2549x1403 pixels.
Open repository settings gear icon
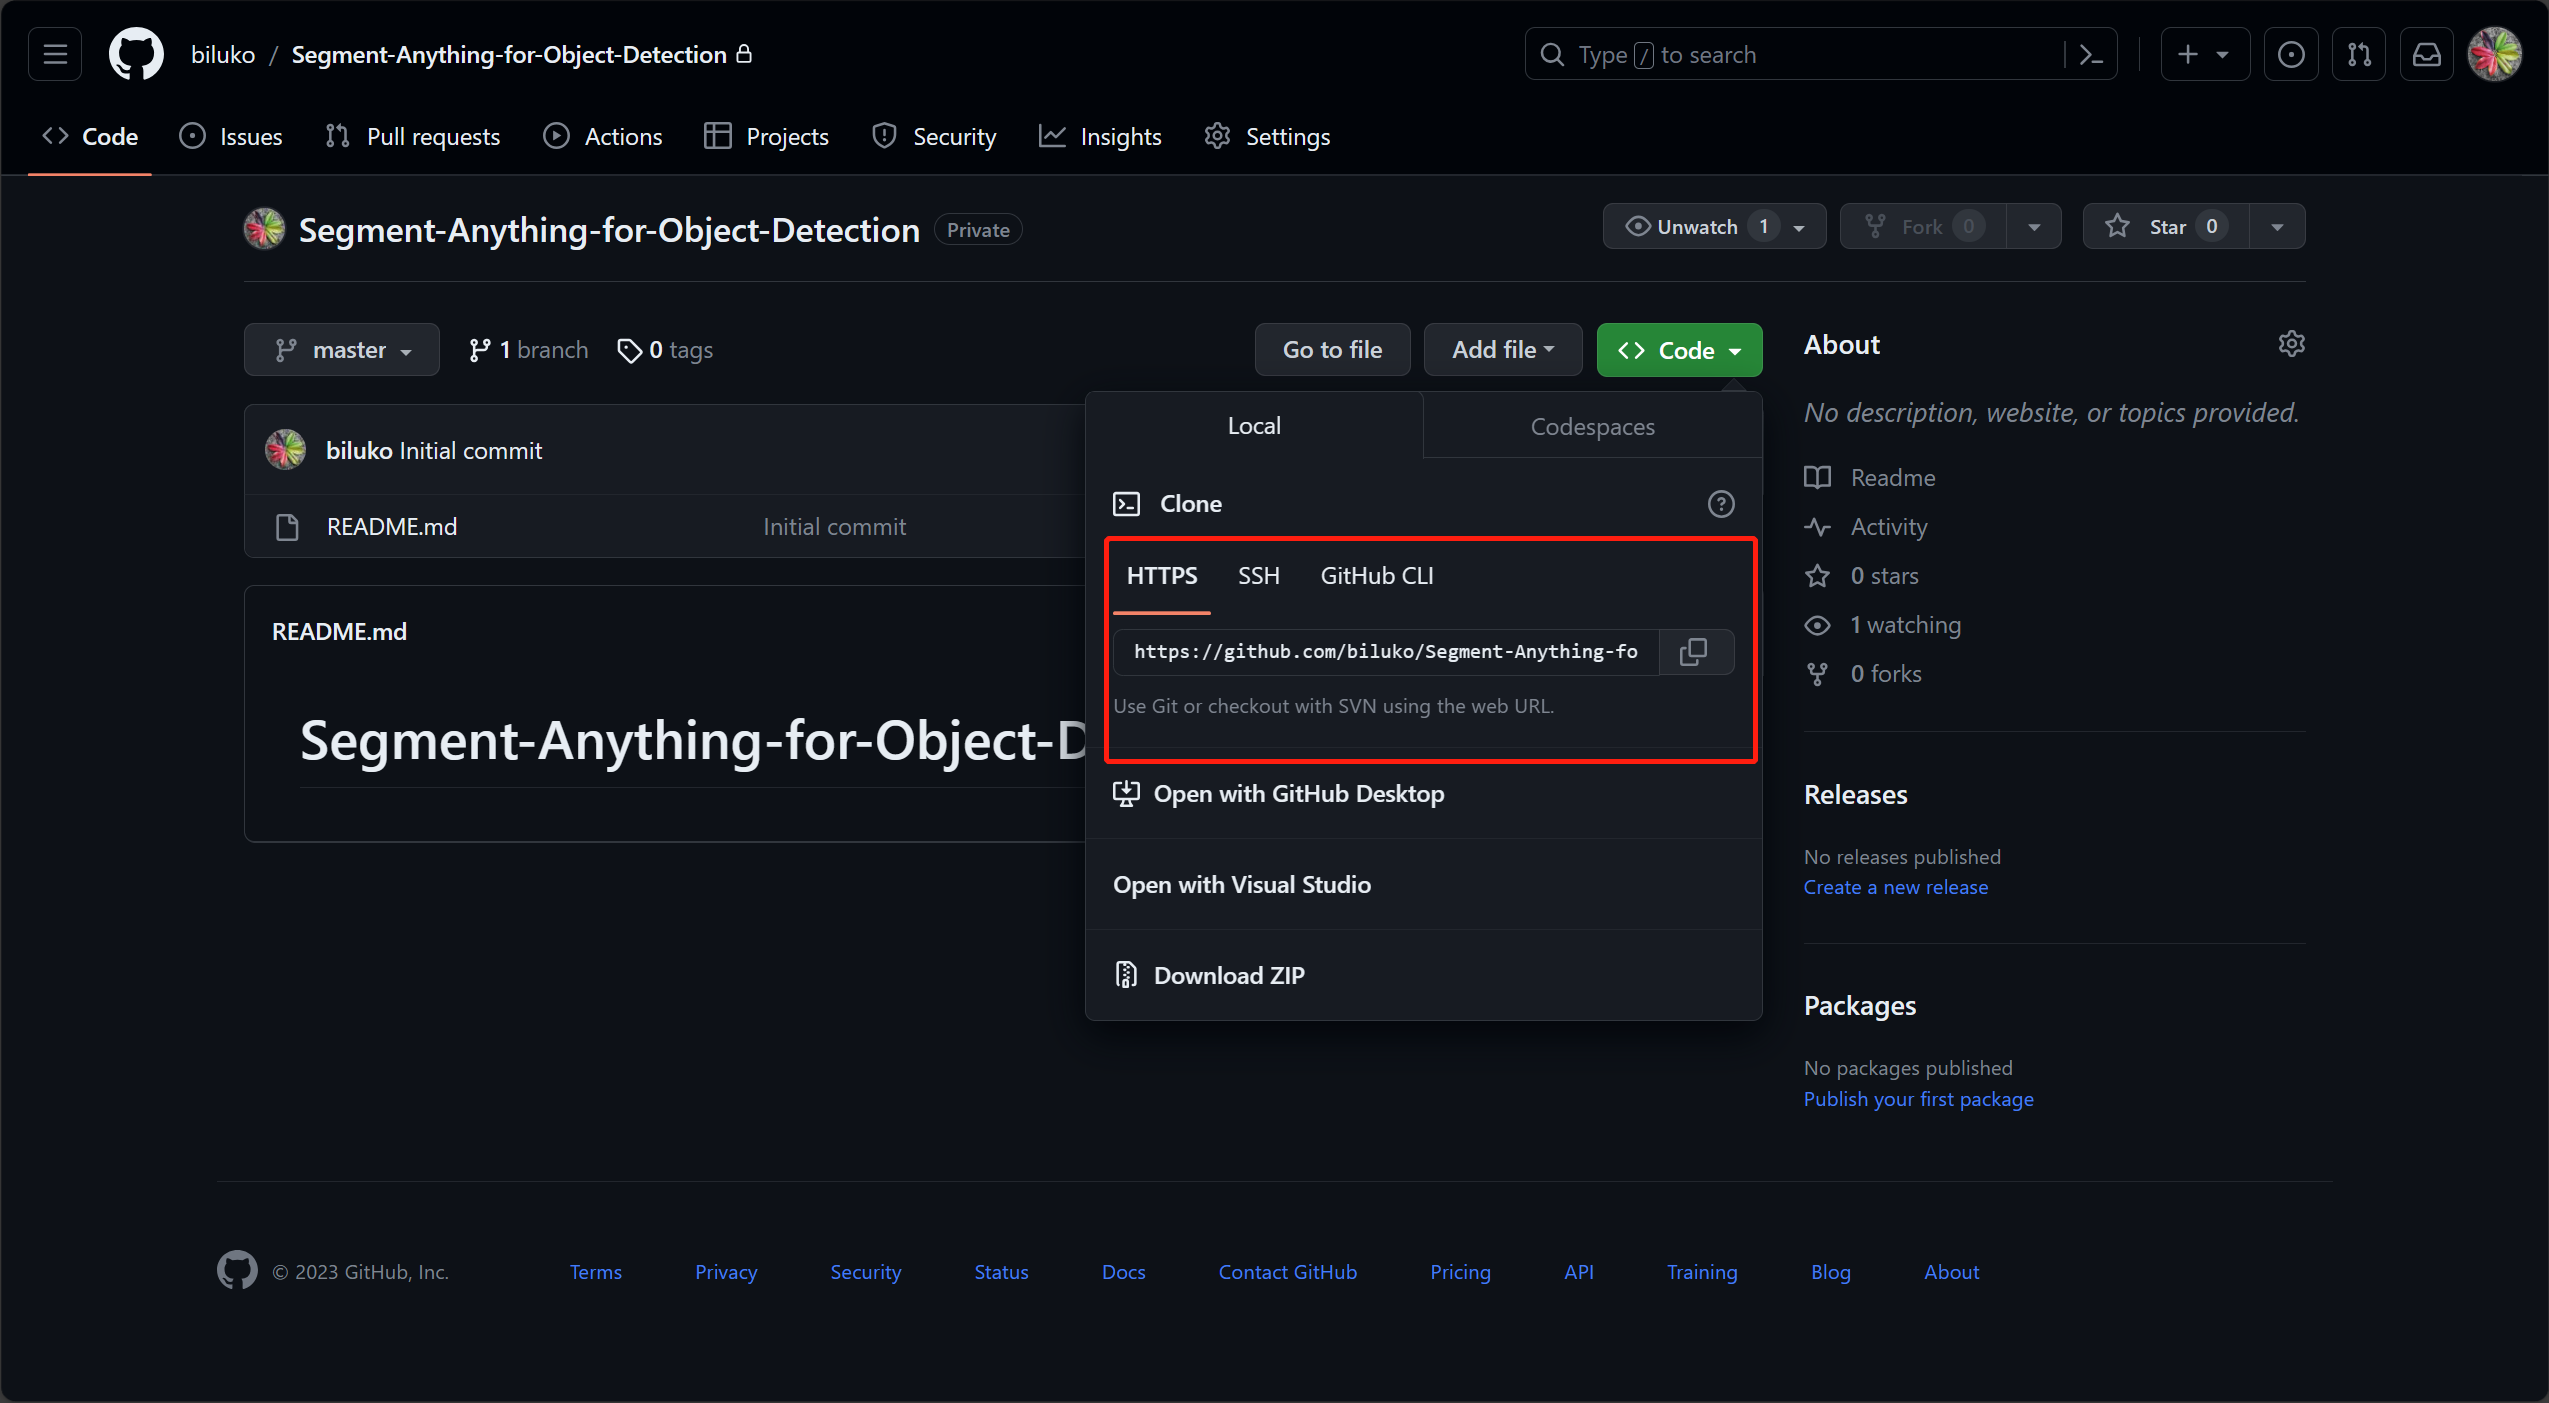click(2293, 344)
